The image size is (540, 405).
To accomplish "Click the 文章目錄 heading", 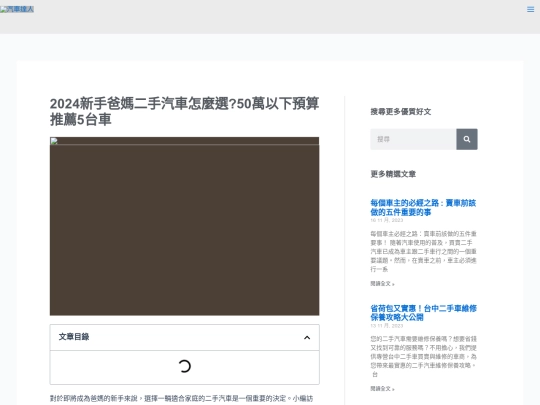I will [74, 337].
